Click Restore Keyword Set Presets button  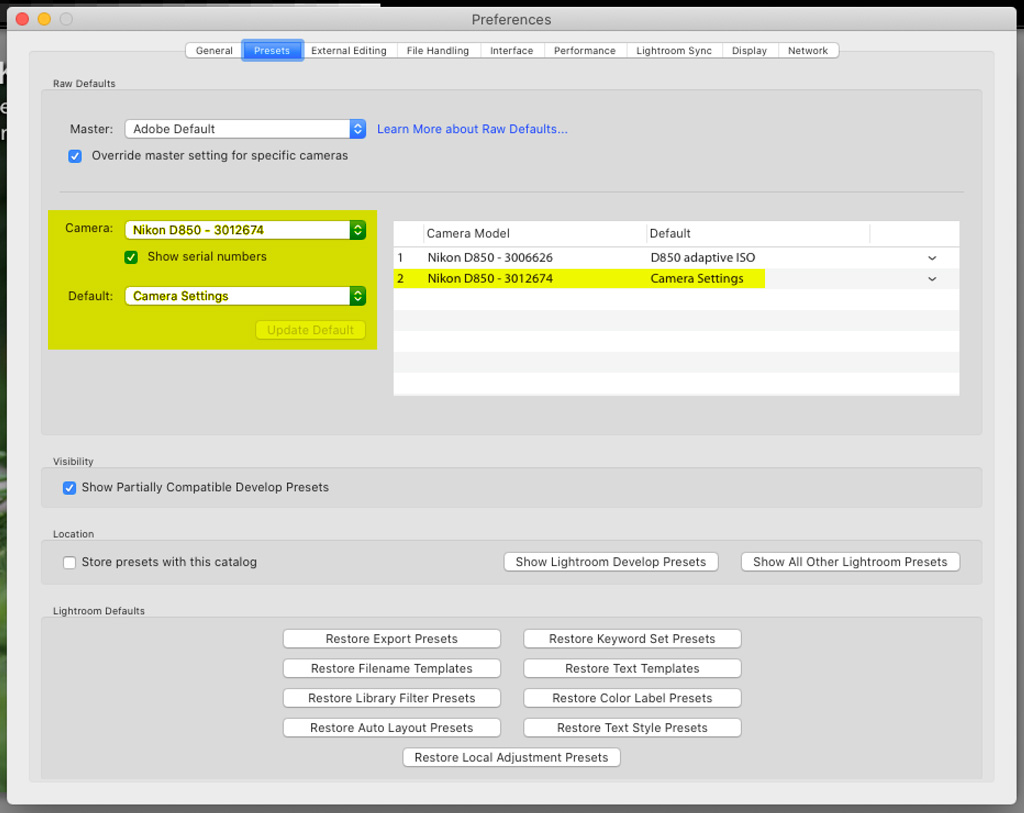pyautogui.click(x=632, y=639)
